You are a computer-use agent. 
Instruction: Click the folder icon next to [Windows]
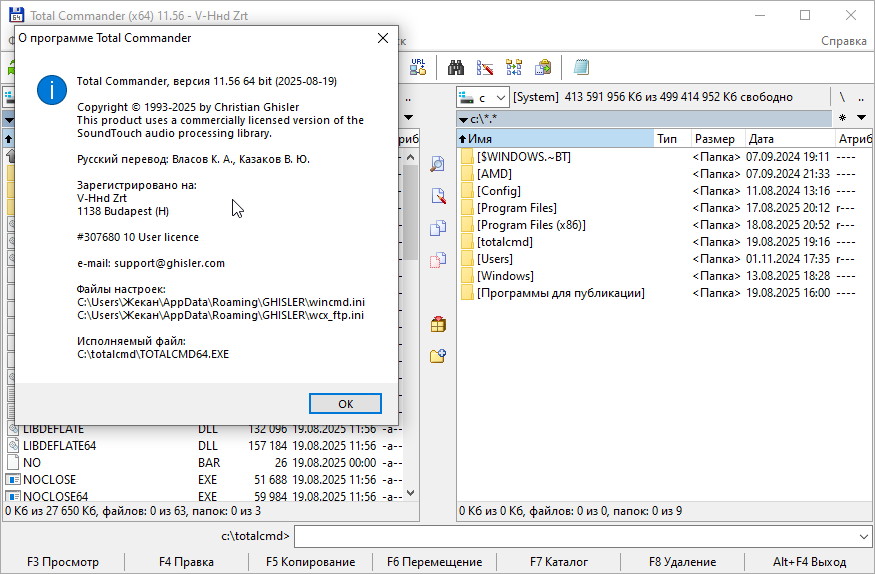tap(467, 276)
